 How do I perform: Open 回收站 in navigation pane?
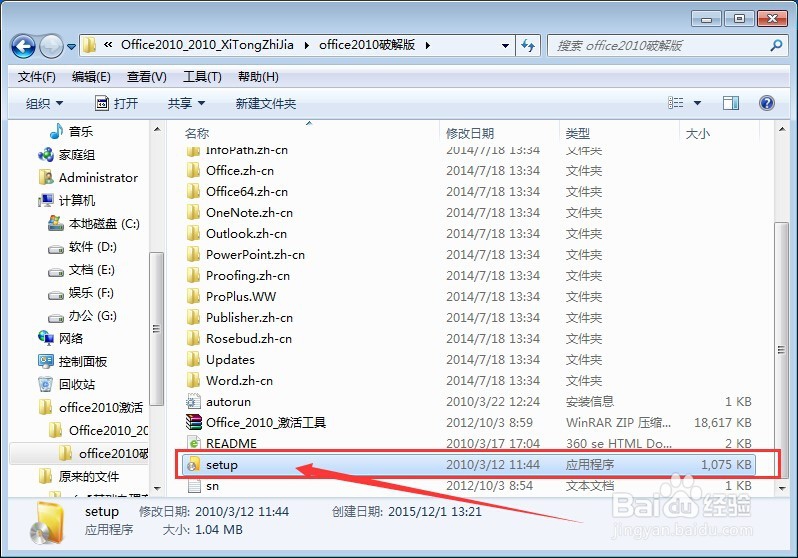(x=67, y=384)
